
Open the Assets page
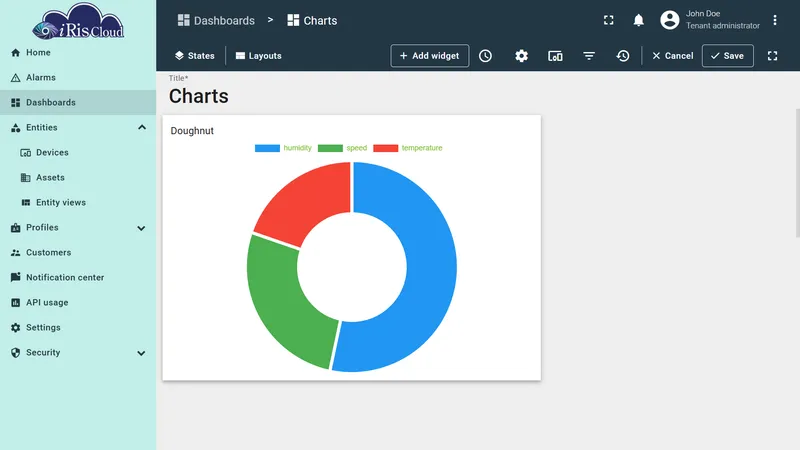pyautogui.click(x=78, y=178)
